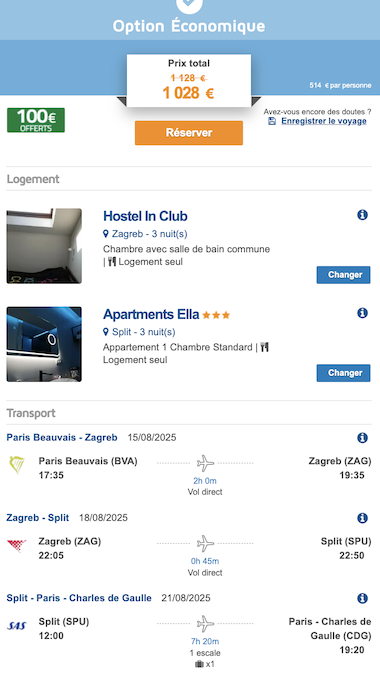Open info icon for Hostel In Club
This screenshot has height=700, width=380.
click(362, 215)
